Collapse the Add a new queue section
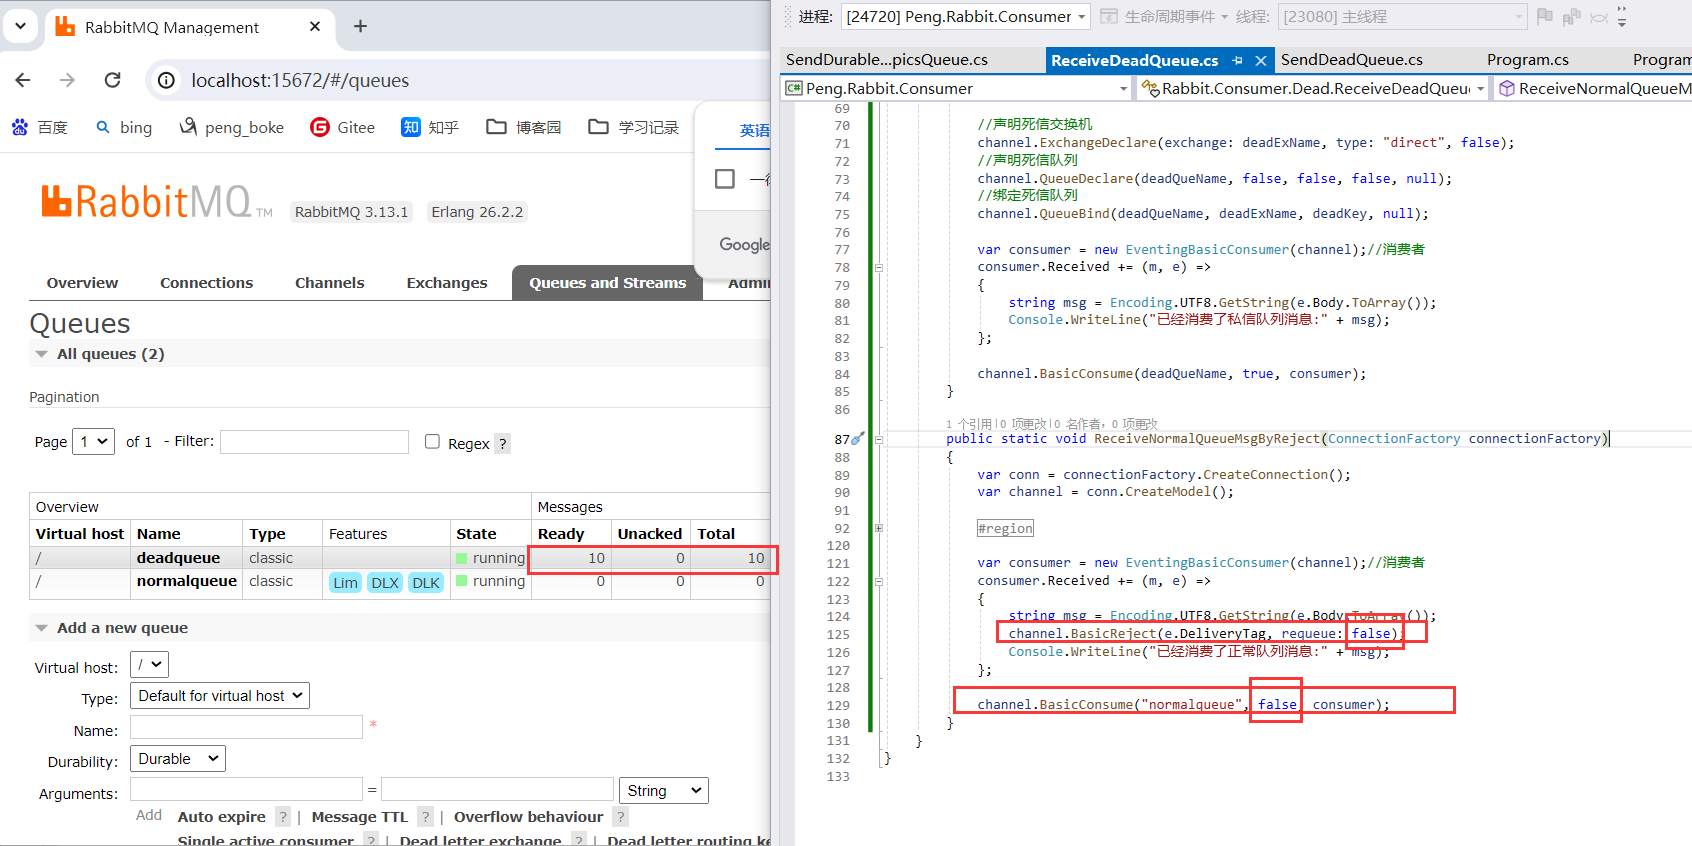 (x=122, y=628)
